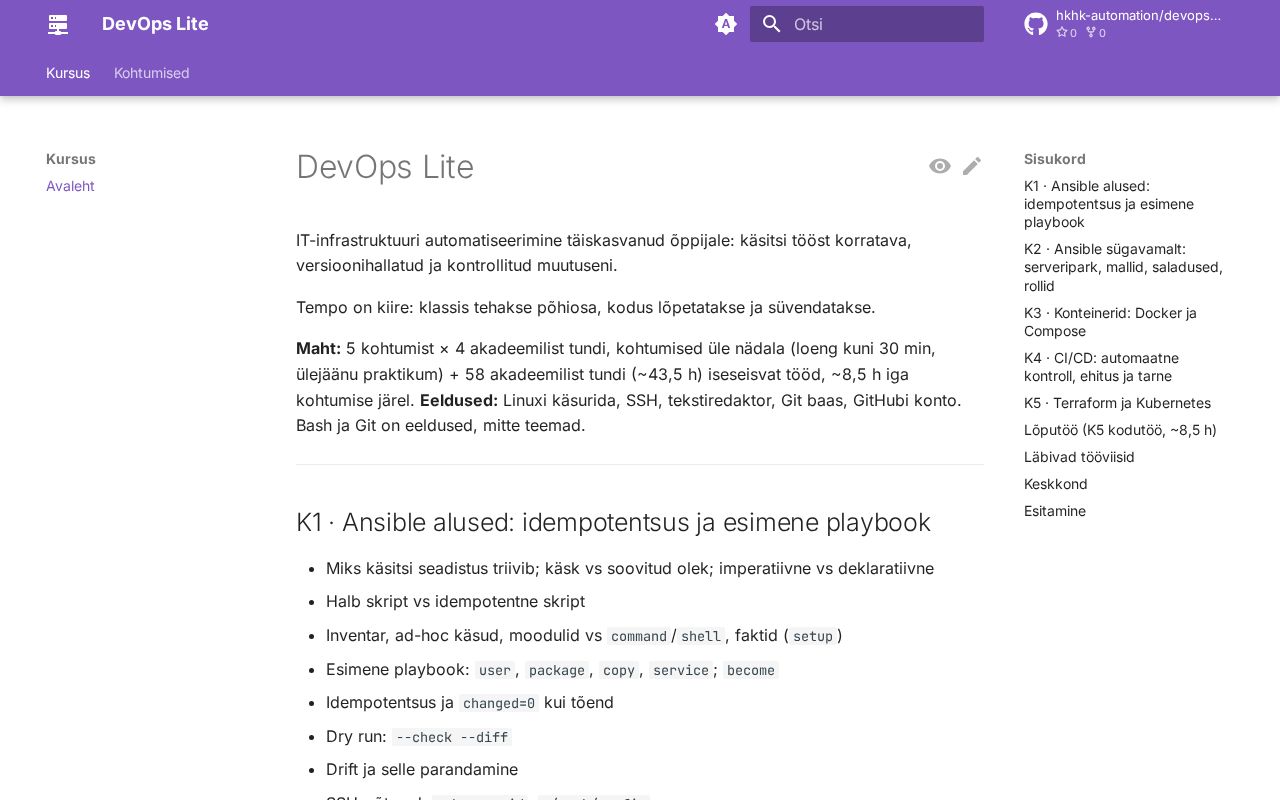Switch to the Kohtumised tab

click(x=152, y=73)
